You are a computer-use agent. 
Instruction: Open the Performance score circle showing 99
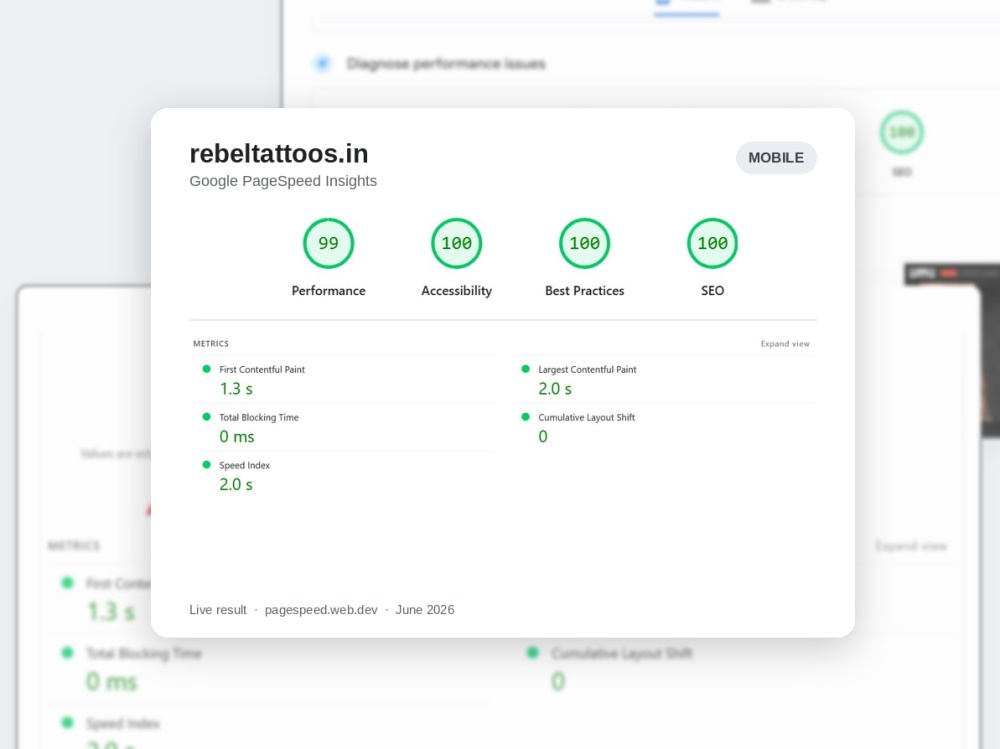tap(328, 243)
